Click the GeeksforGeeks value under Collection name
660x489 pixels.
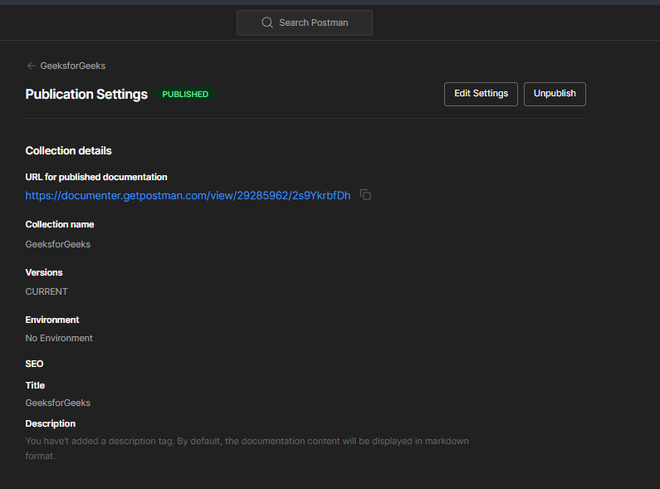[58, 244]
